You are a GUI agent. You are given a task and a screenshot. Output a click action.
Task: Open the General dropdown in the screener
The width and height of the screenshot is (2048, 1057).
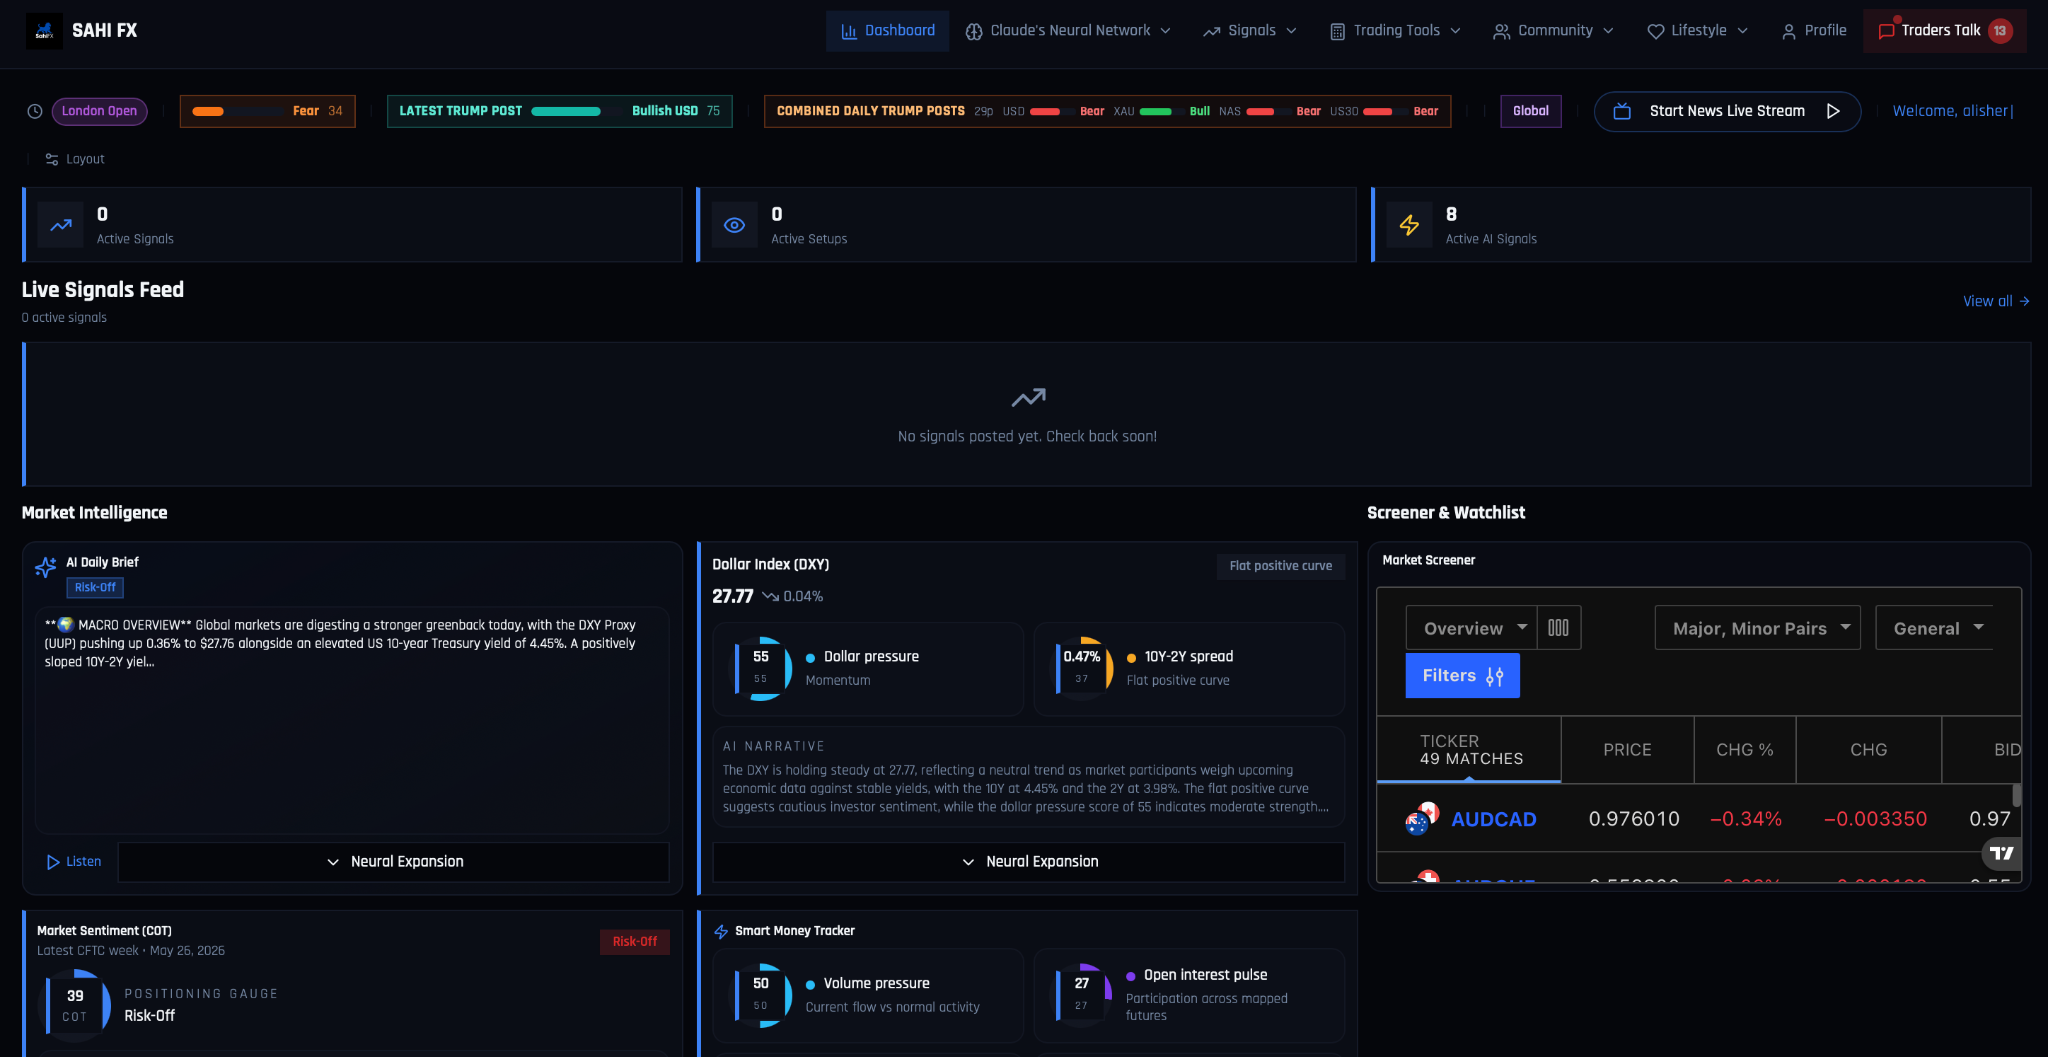click(x=1935, y=628)
